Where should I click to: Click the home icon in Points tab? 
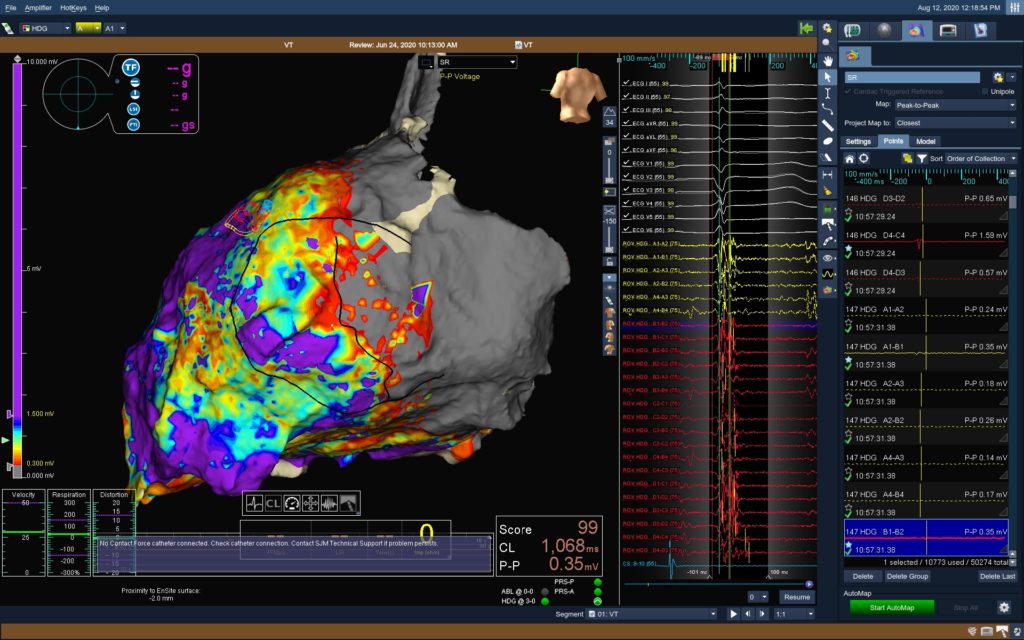click(850, 158)
